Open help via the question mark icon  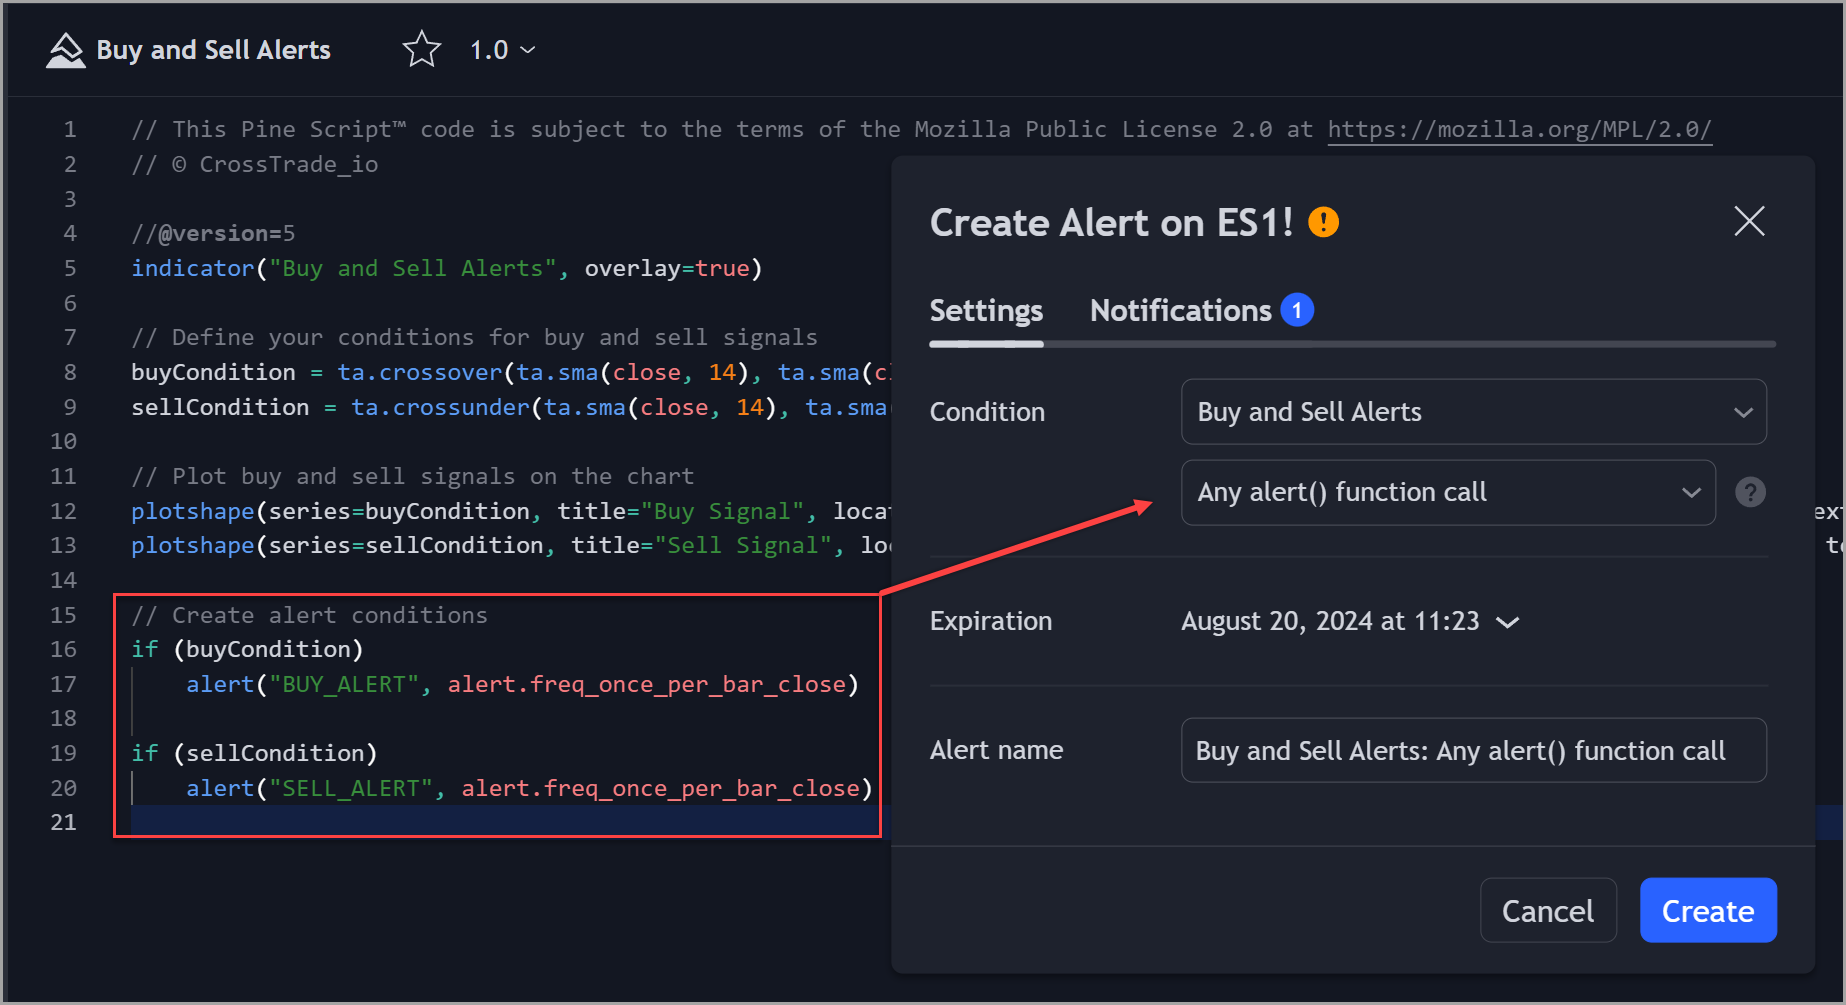pyautogui.click(x=1750, y=492)
